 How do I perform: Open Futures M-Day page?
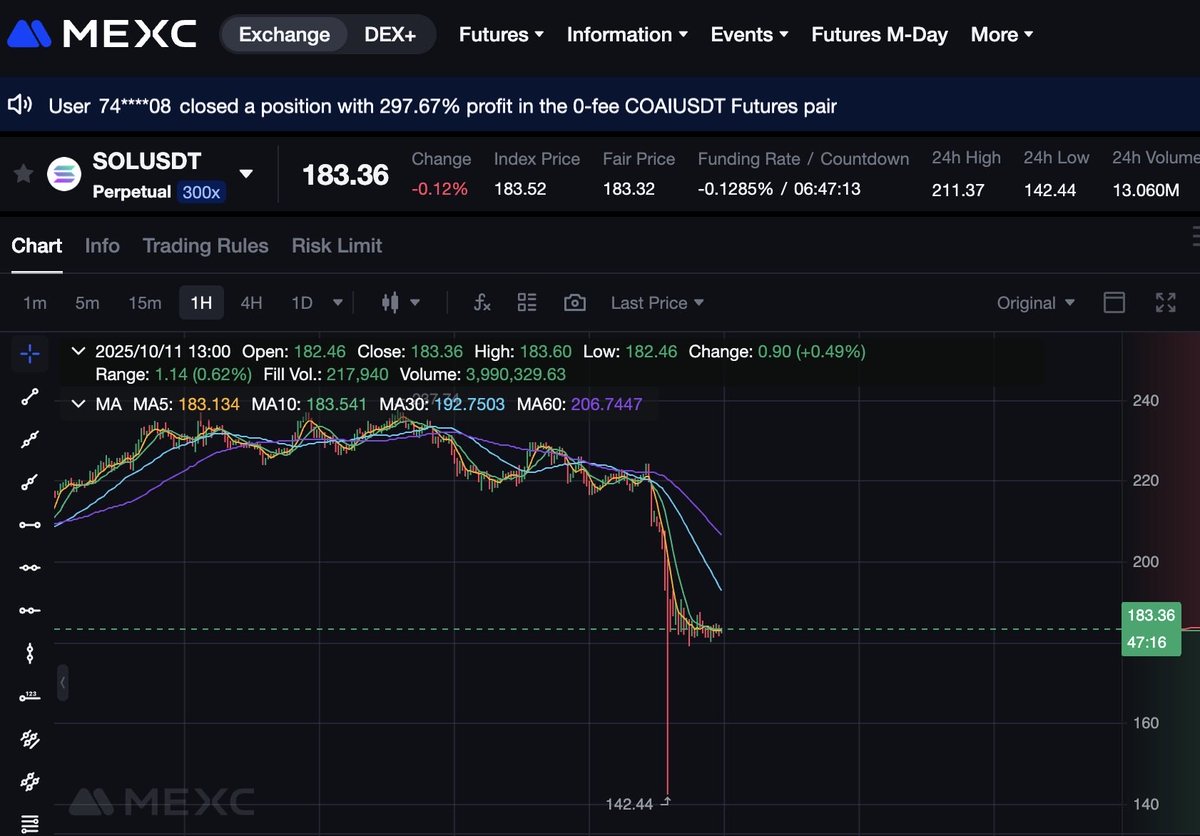click(879, 34)
